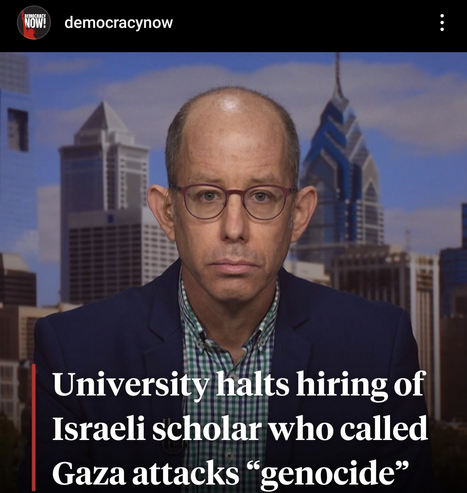Click the headline line starting with 'Gaza attacks'
467x493 pixels.
(x=230, y=473)
